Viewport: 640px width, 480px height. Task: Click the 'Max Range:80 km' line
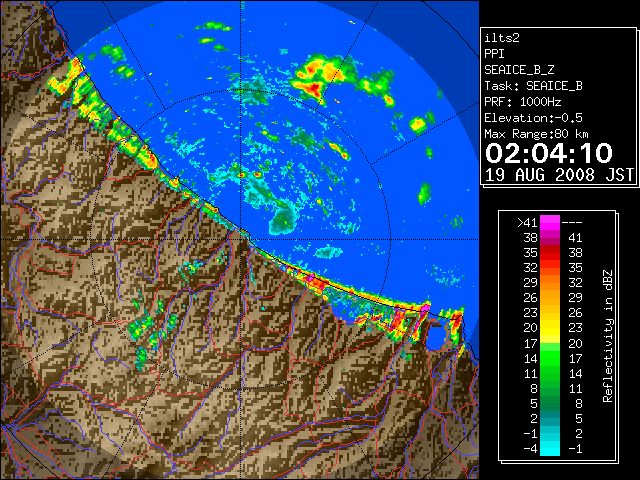tap(536, 134)
